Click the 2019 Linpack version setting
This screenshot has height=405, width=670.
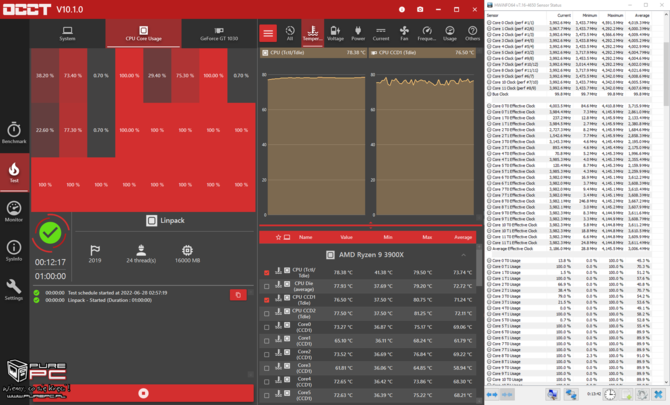[95, 254]
